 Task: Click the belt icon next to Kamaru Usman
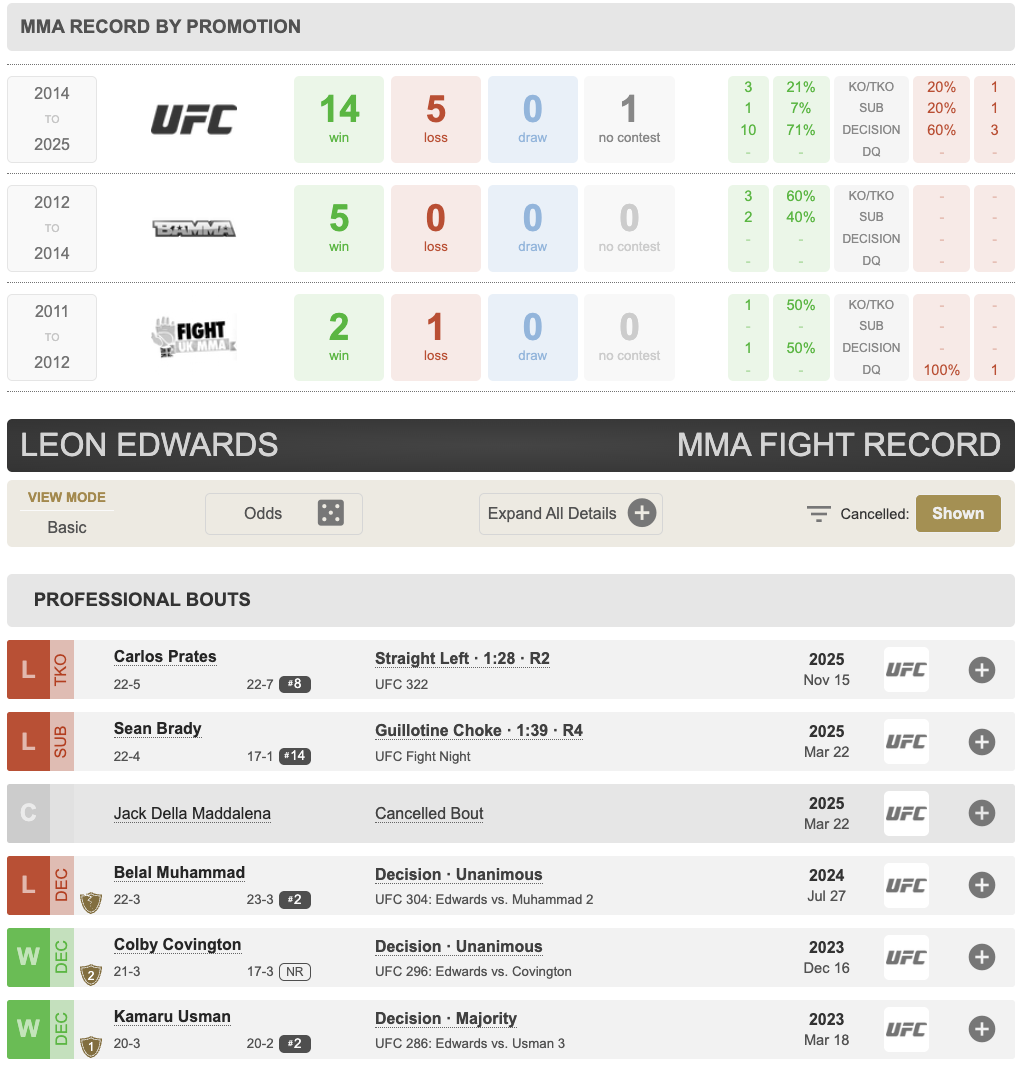tap(91, 1046)
